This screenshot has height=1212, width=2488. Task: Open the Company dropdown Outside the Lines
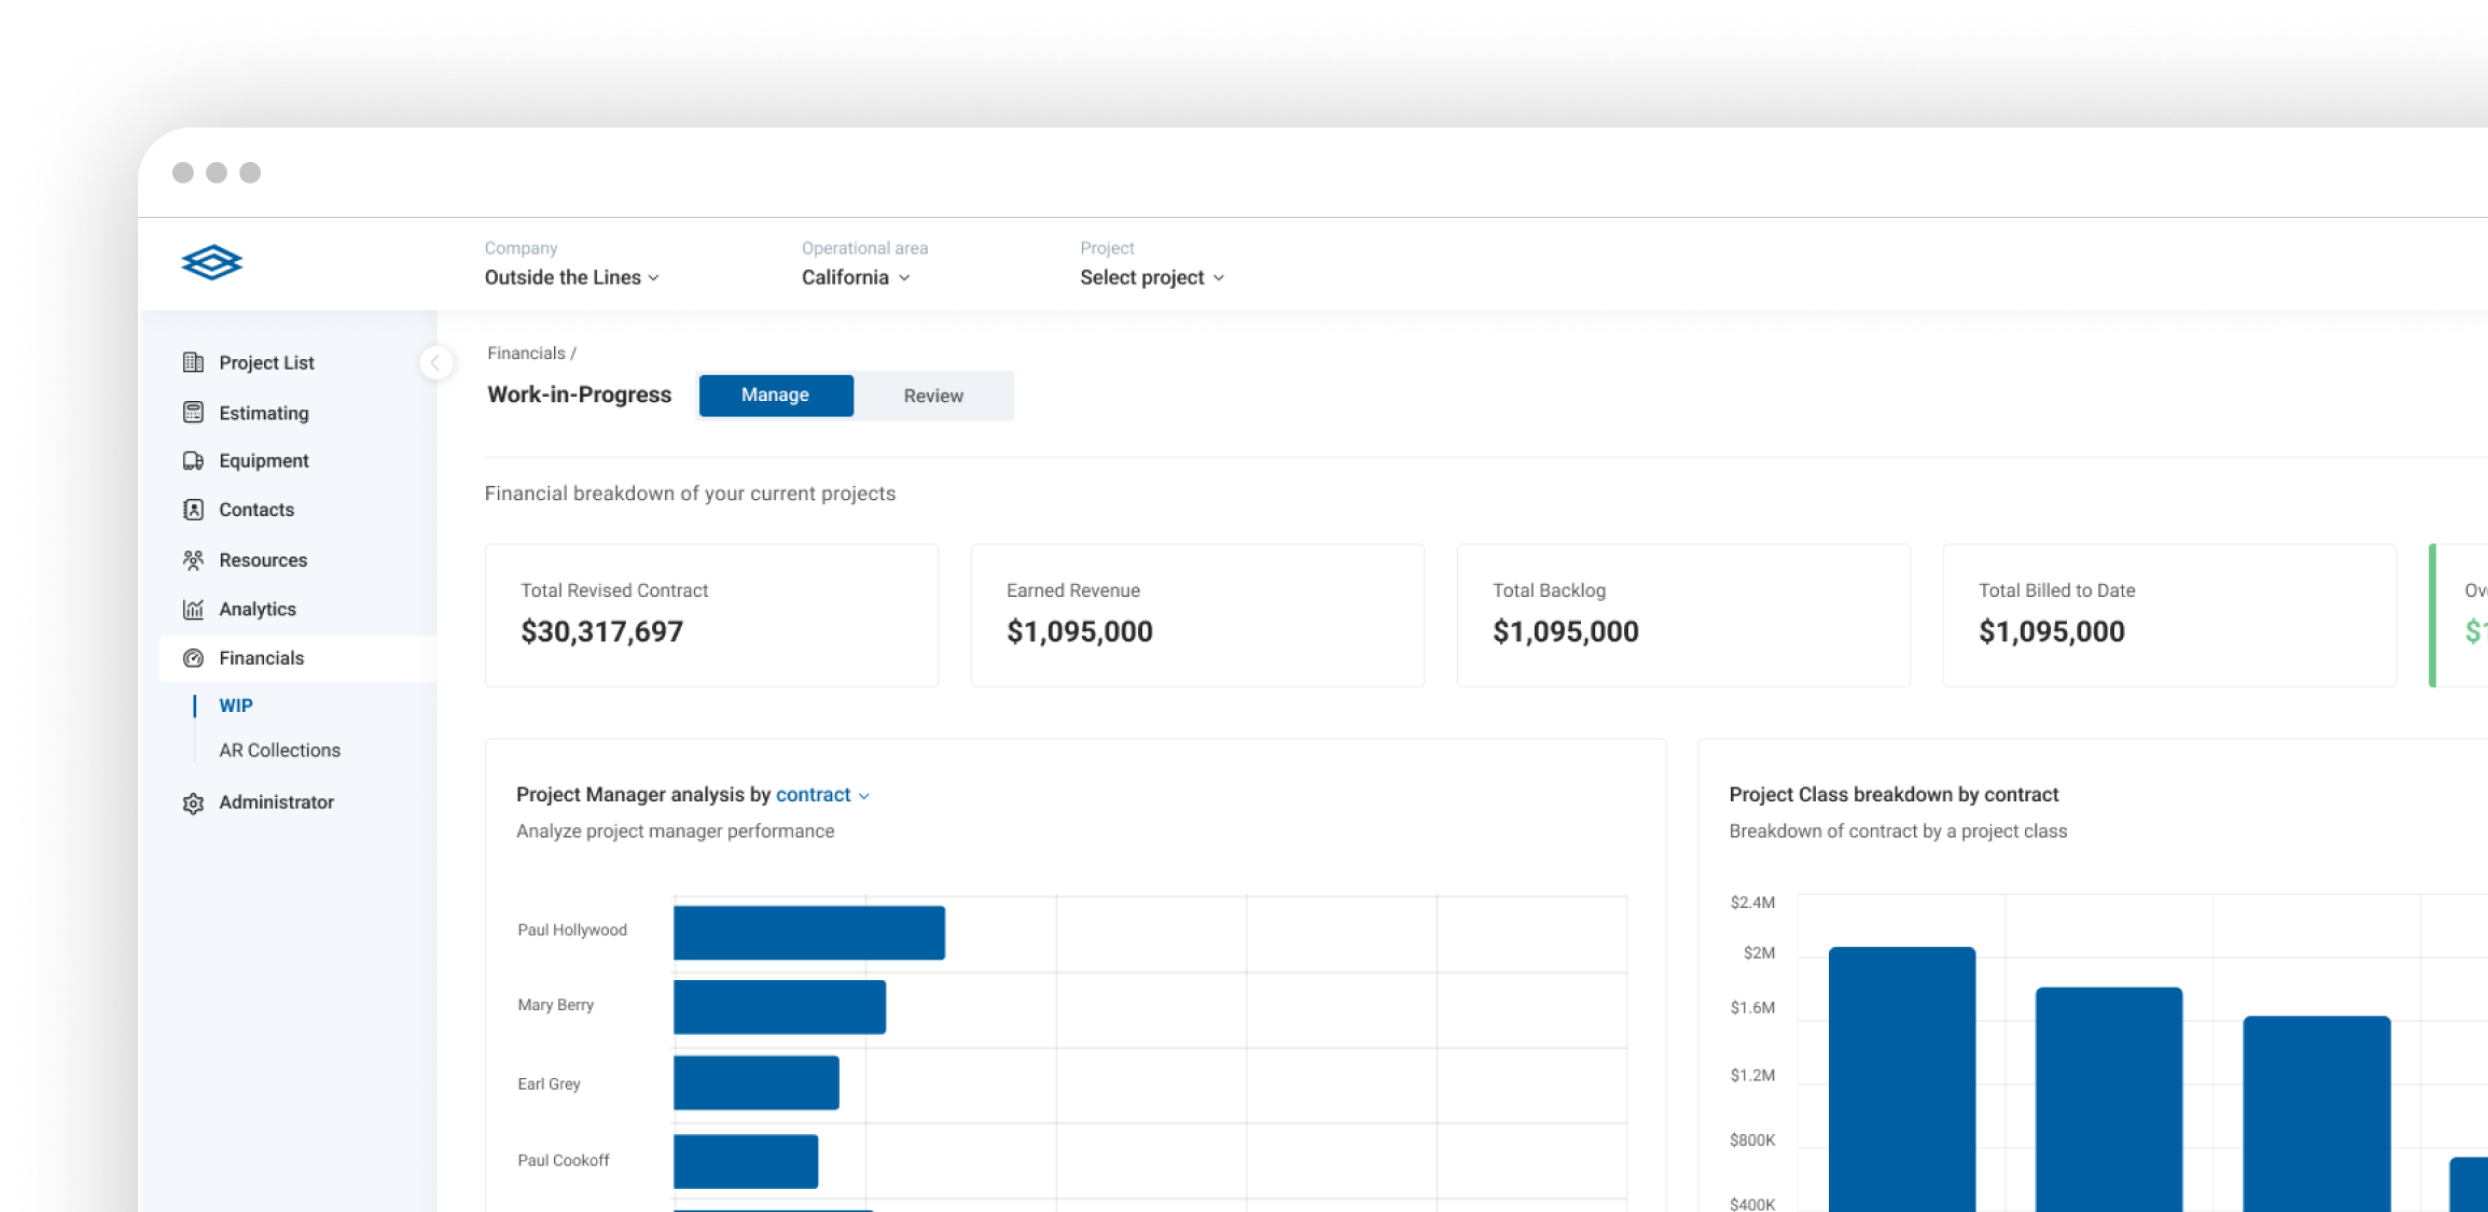click(x=572, y=278)
